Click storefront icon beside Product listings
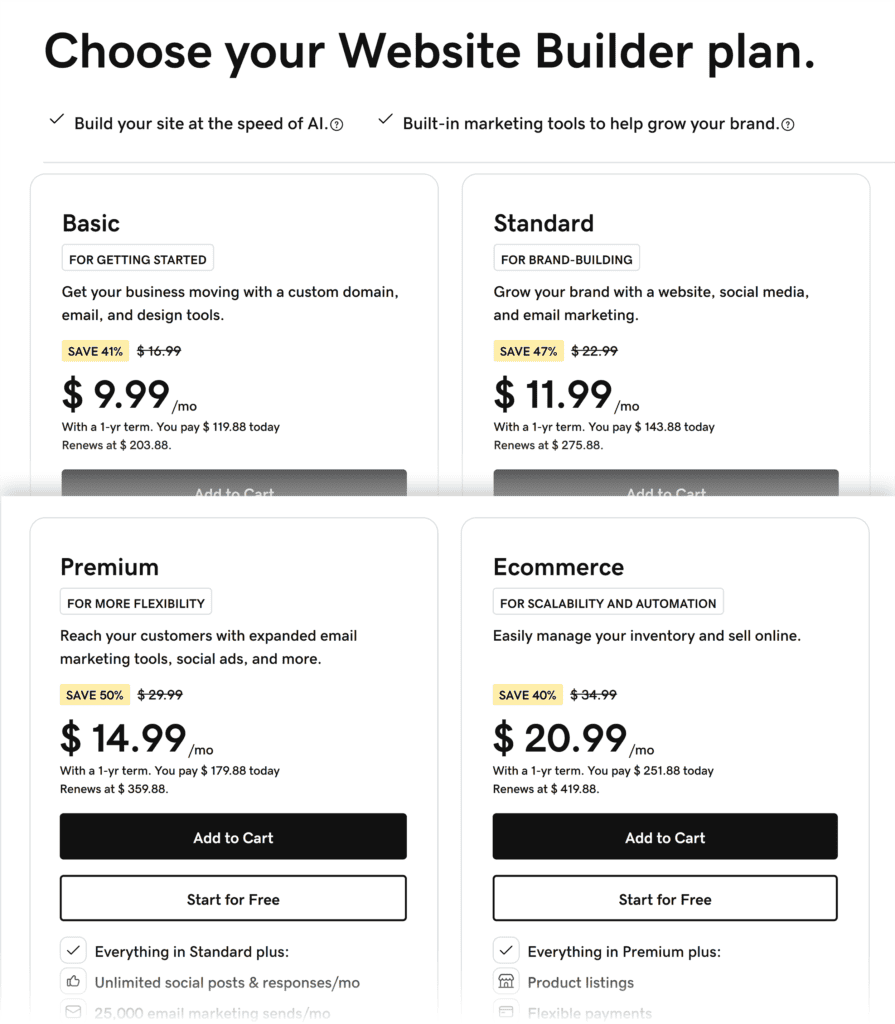The height and width of the screenshot is (1024, 895). point(506,982)
